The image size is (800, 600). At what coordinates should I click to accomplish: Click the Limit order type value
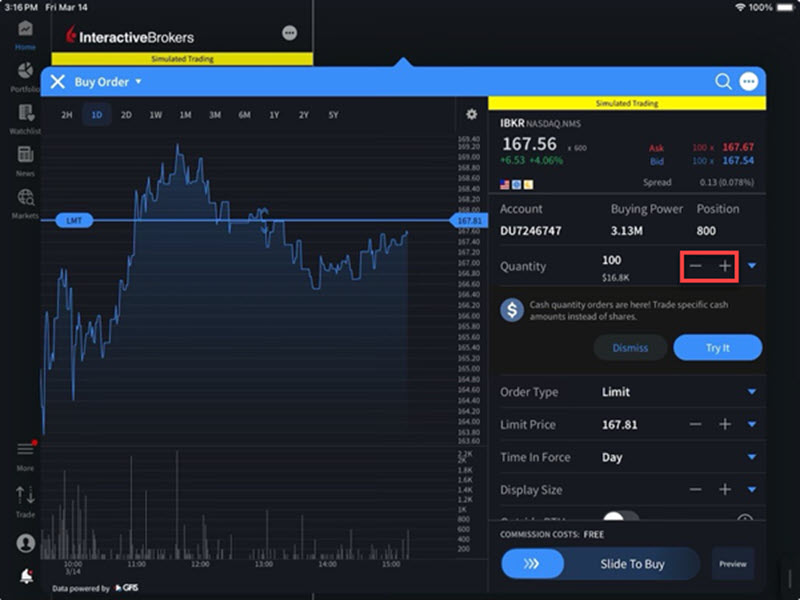(616, 392)
